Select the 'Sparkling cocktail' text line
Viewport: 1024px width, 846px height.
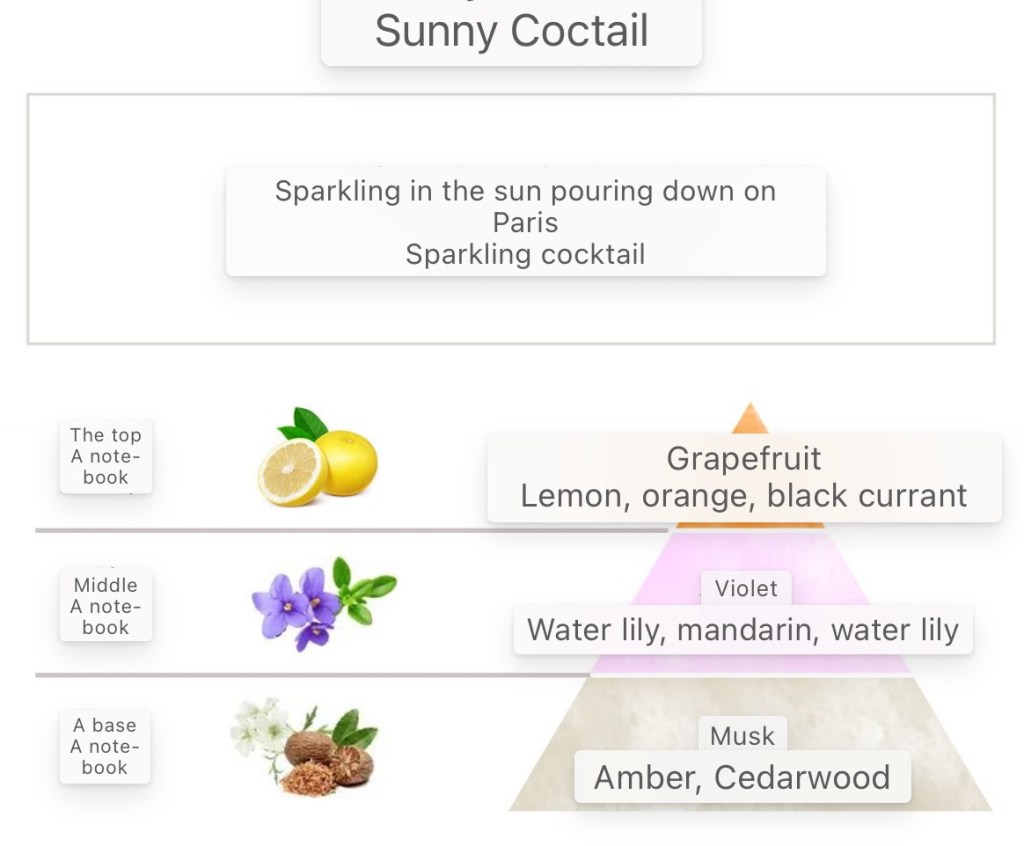pyautogui.click(x=525, y=254)
